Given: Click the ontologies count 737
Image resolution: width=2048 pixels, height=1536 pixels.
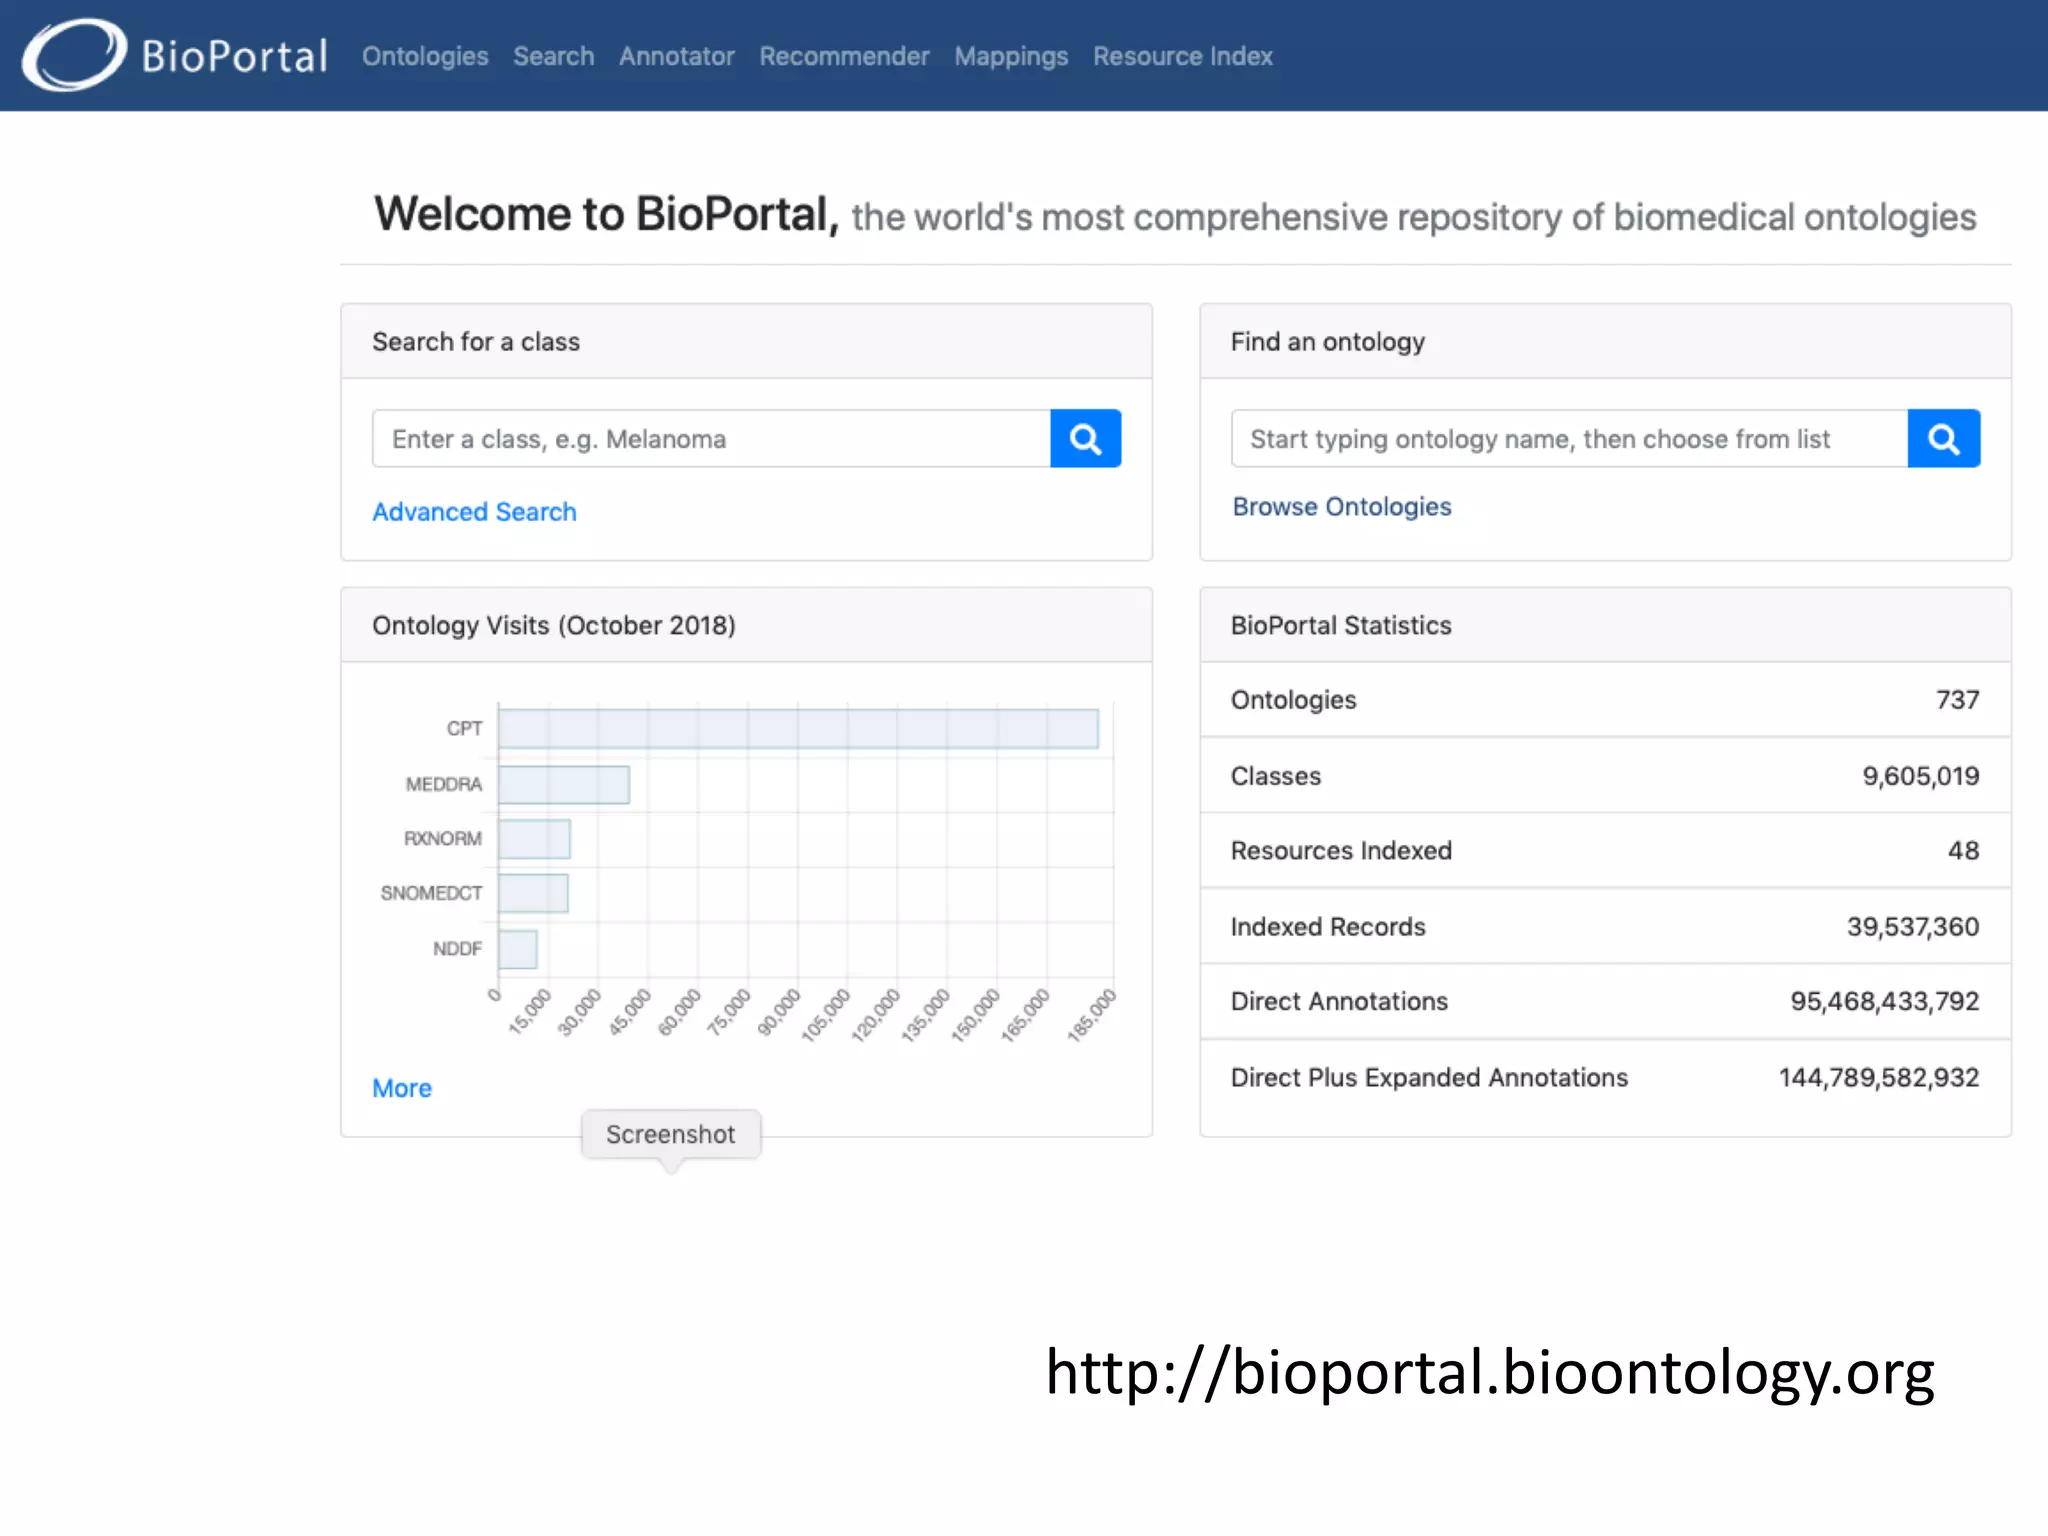Looking at the screenshot, I should click(1957, 700).
